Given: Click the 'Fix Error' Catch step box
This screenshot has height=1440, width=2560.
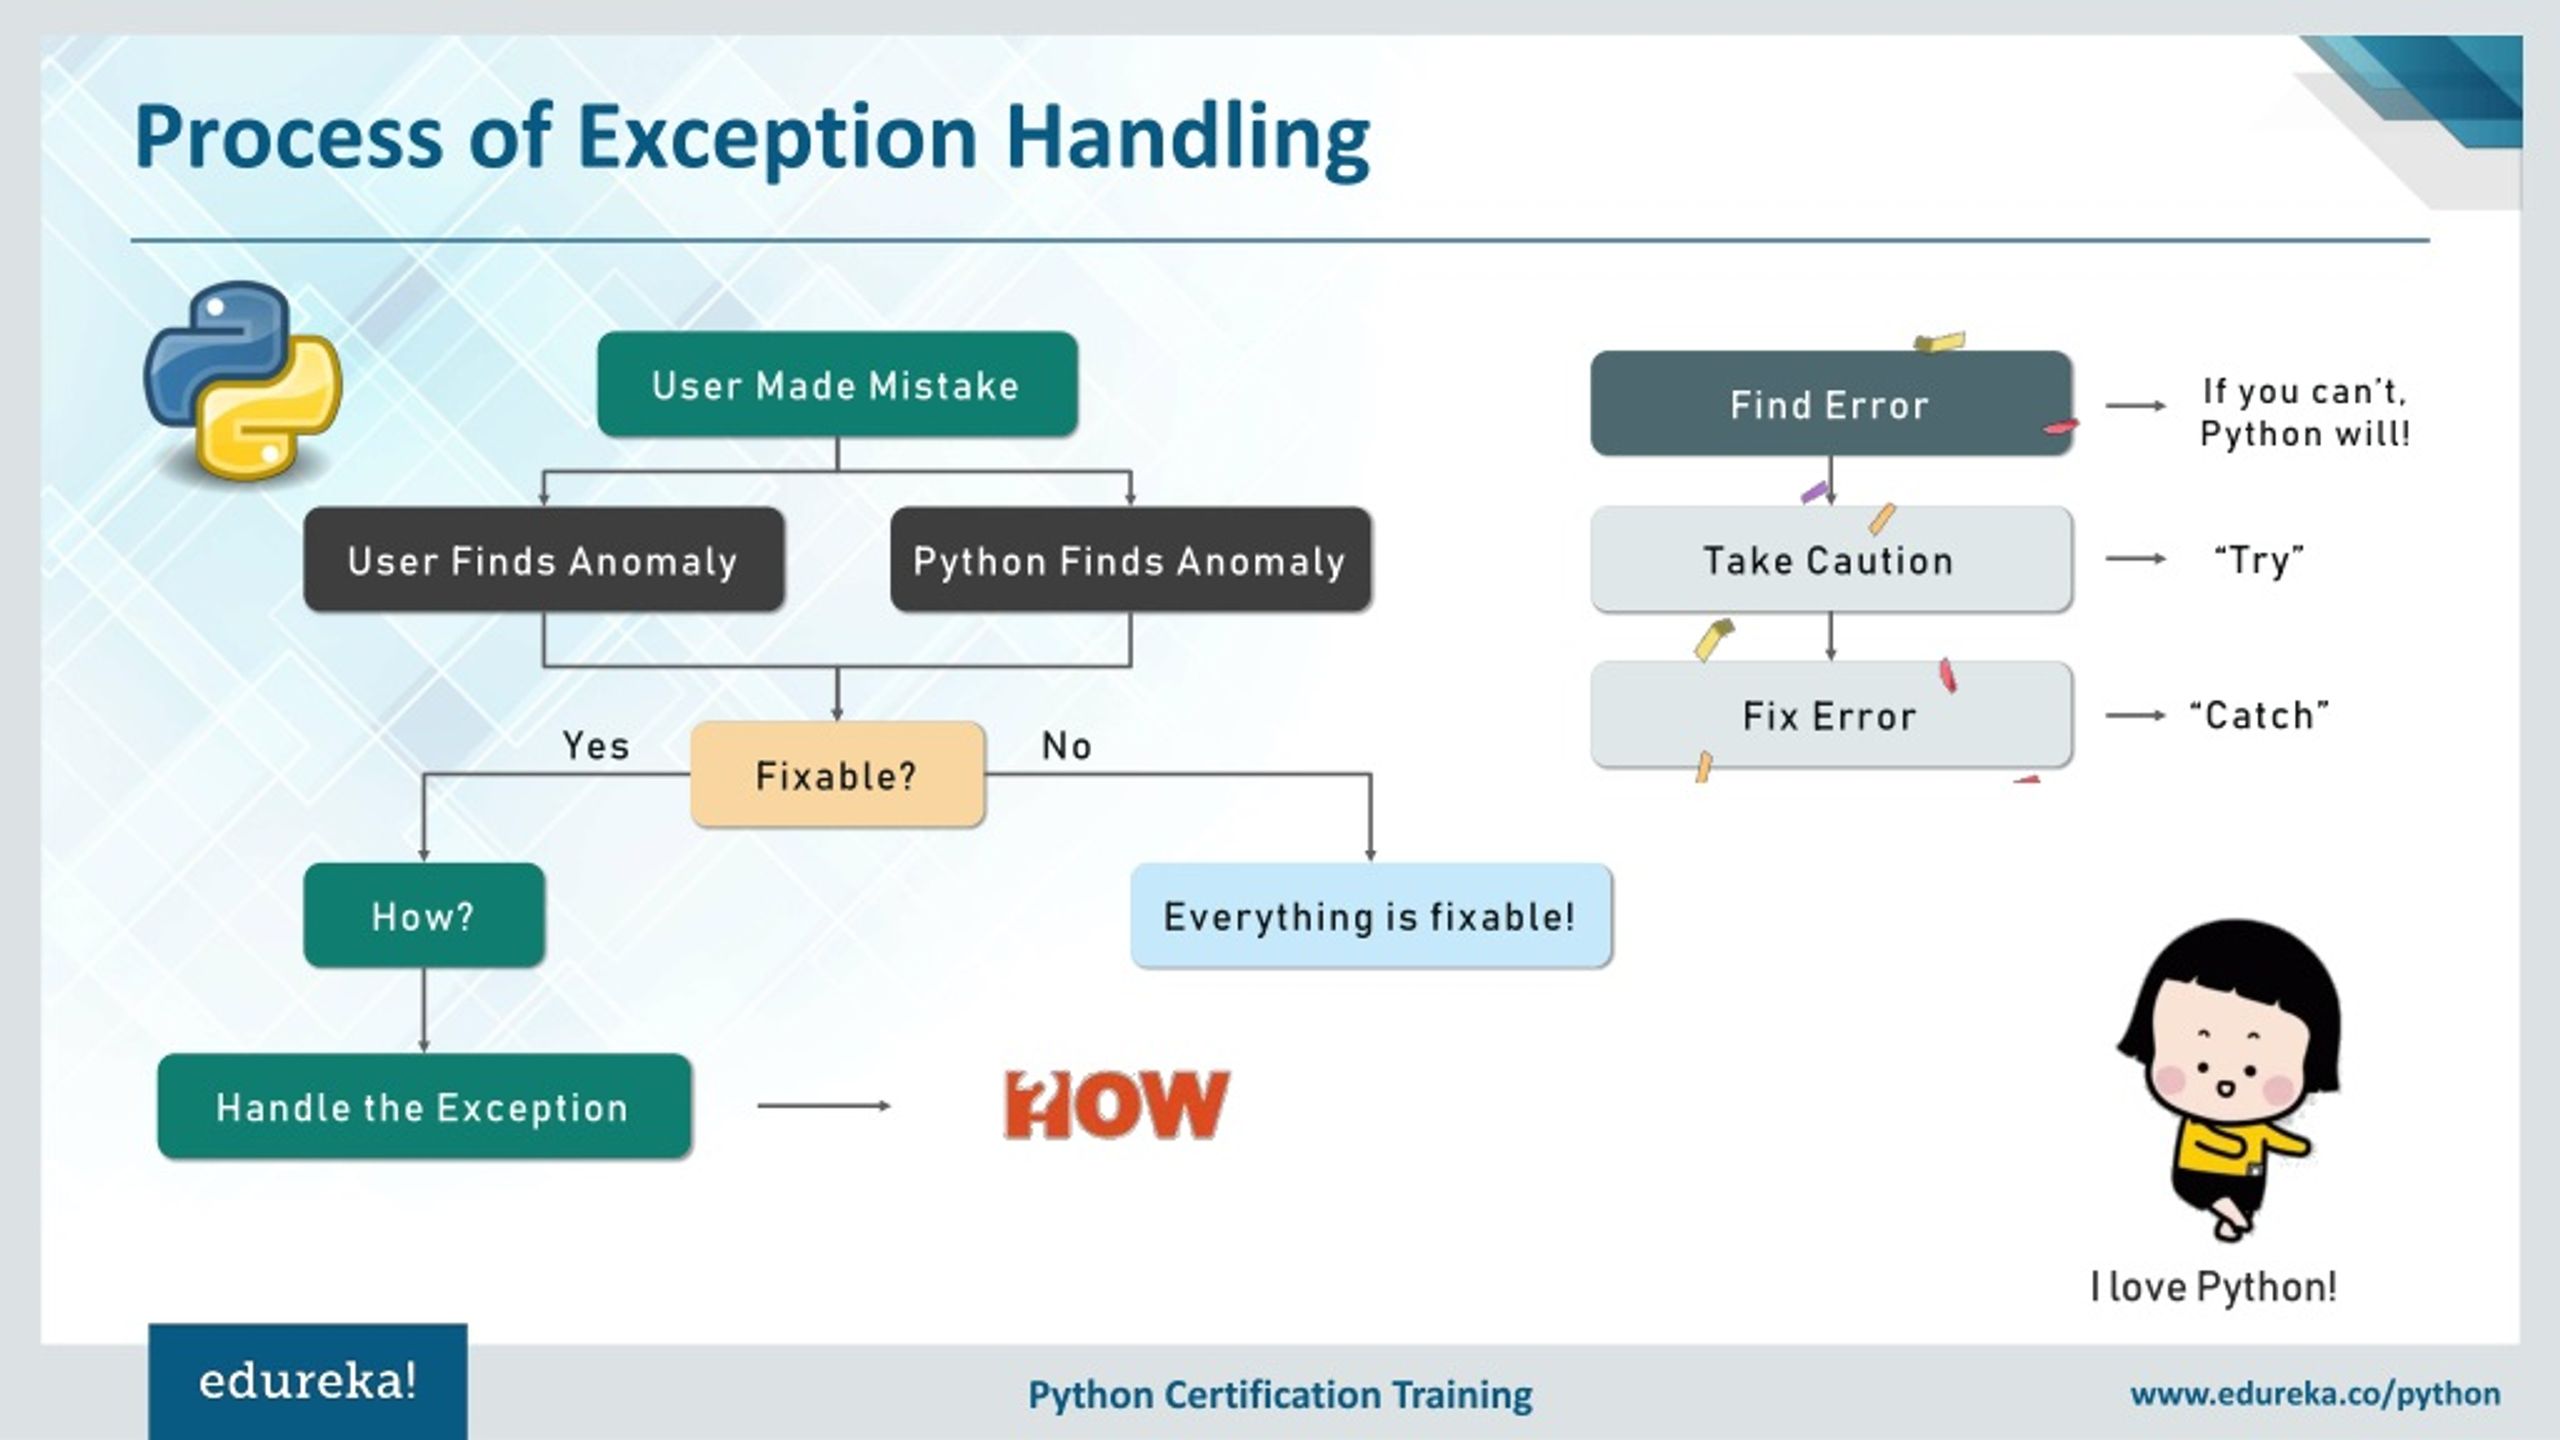Looking at the screenshot, I should (x=1829, y=714).
